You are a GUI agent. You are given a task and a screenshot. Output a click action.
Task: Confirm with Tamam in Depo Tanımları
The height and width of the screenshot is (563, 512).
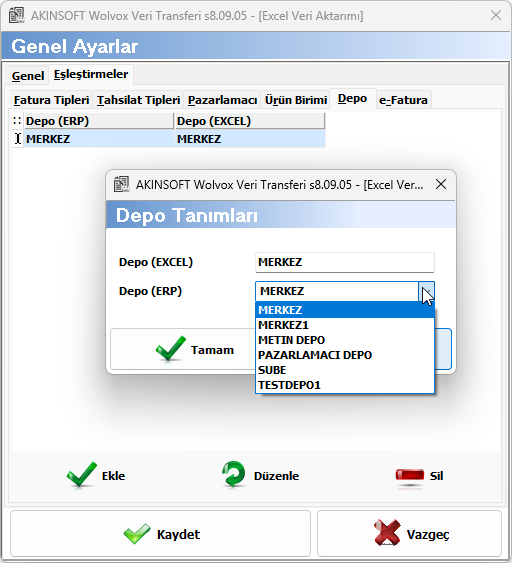183,349
